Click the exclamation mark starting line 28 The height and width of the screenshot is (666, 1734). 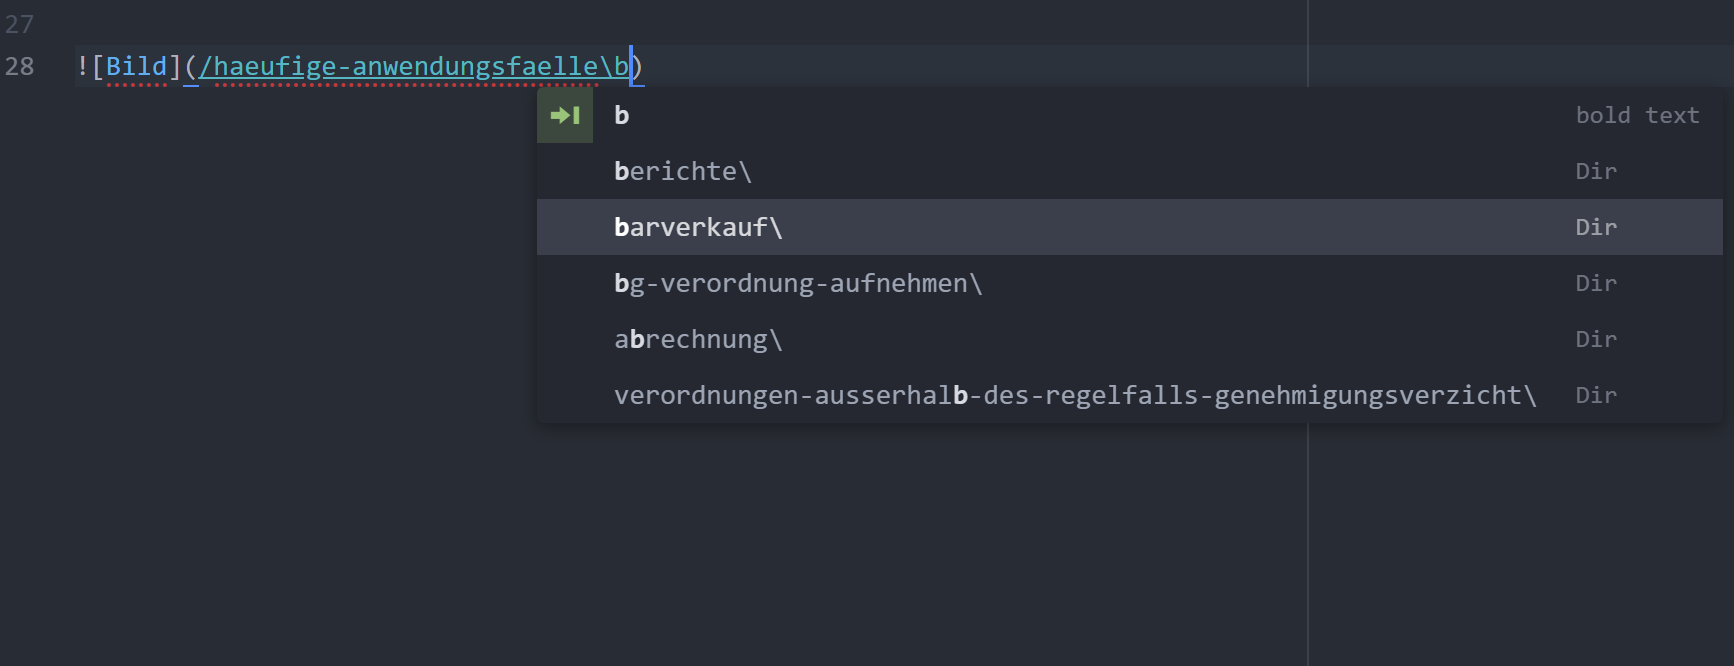pyautogui.click(x=82, y=66)
